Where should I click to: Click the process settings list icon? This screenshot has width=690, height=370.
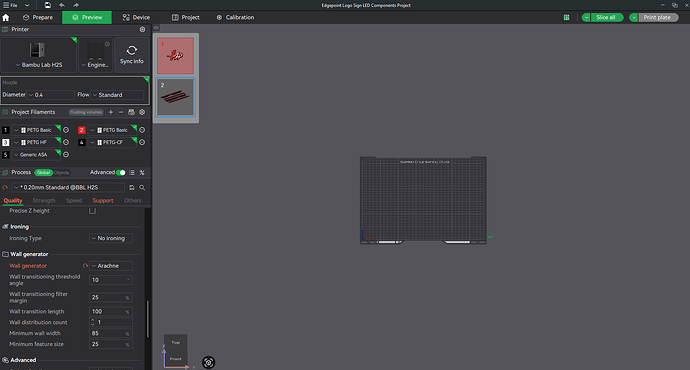132,172
